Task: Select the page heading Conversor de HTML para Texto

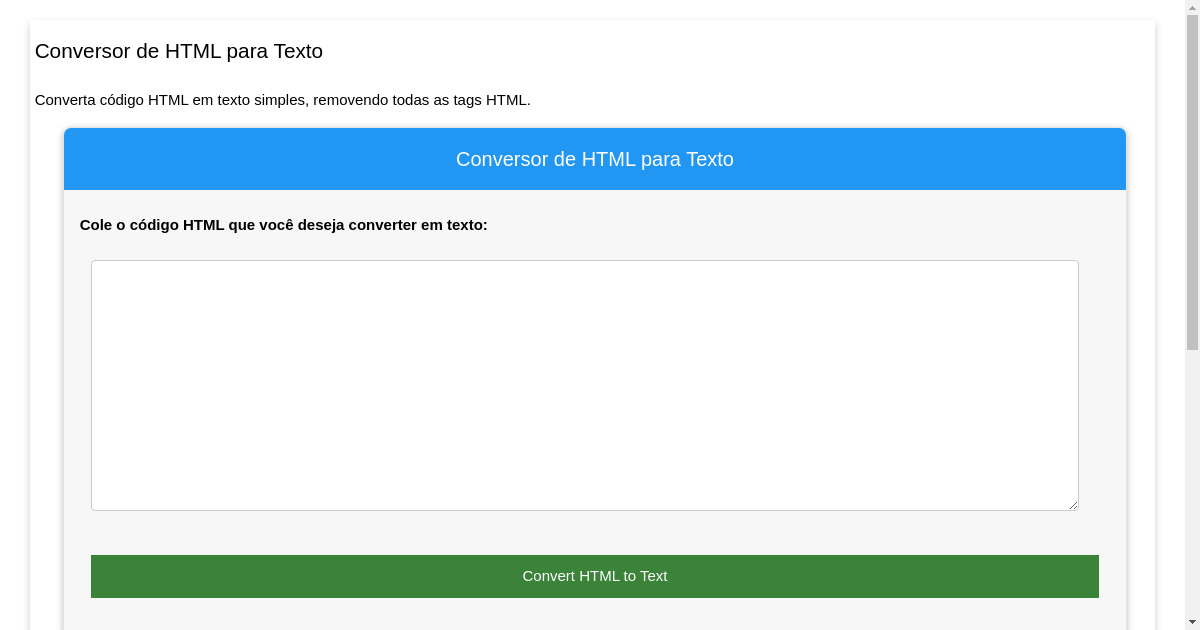Action: [178, 51]
